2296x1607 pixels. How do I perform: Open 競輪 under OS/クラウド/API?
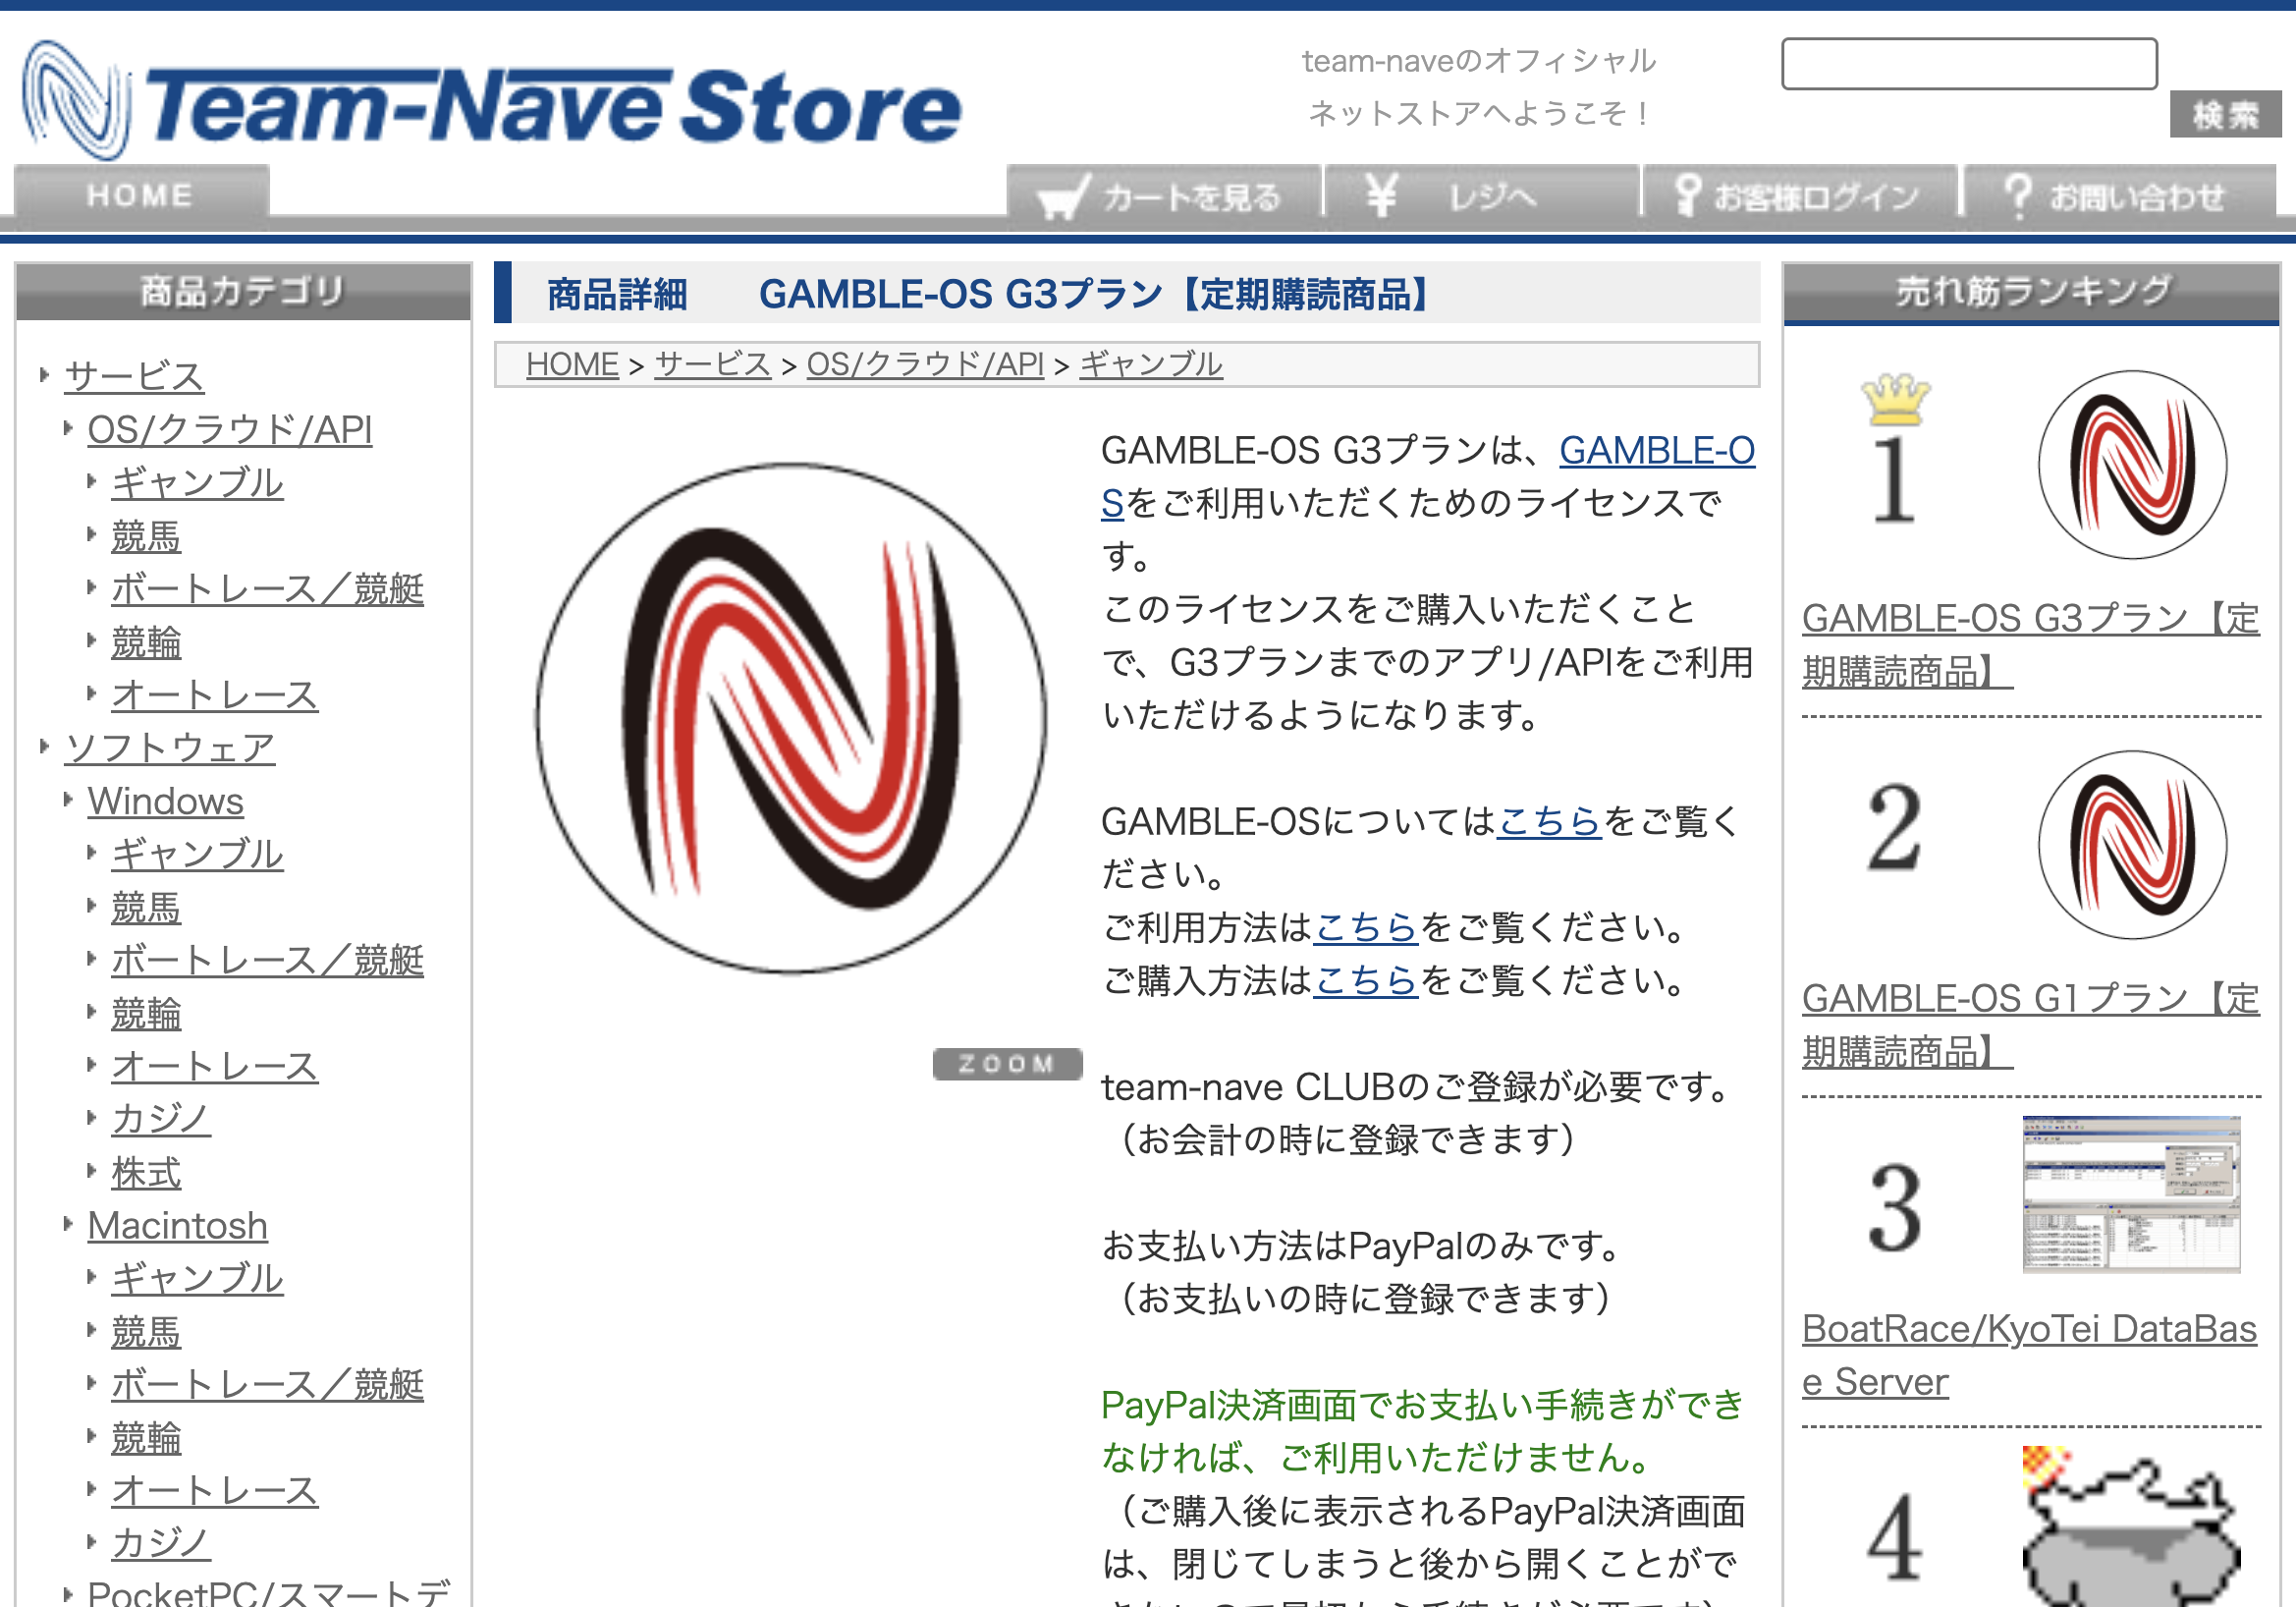146,642
